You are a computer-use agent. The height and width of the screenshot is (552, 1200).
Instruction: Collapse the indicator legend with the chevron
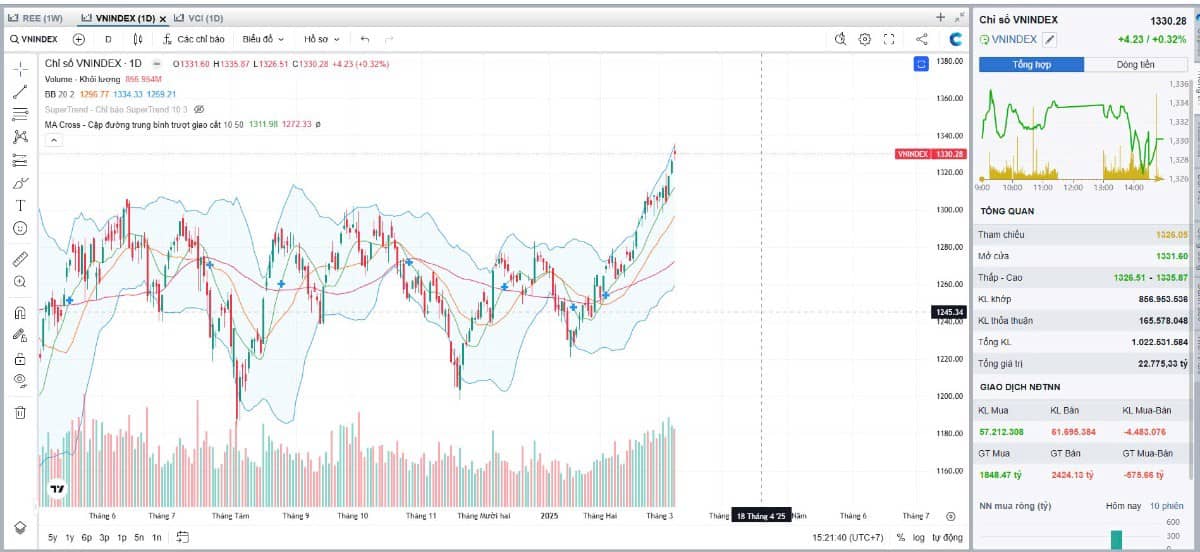(x=54, y=141)
